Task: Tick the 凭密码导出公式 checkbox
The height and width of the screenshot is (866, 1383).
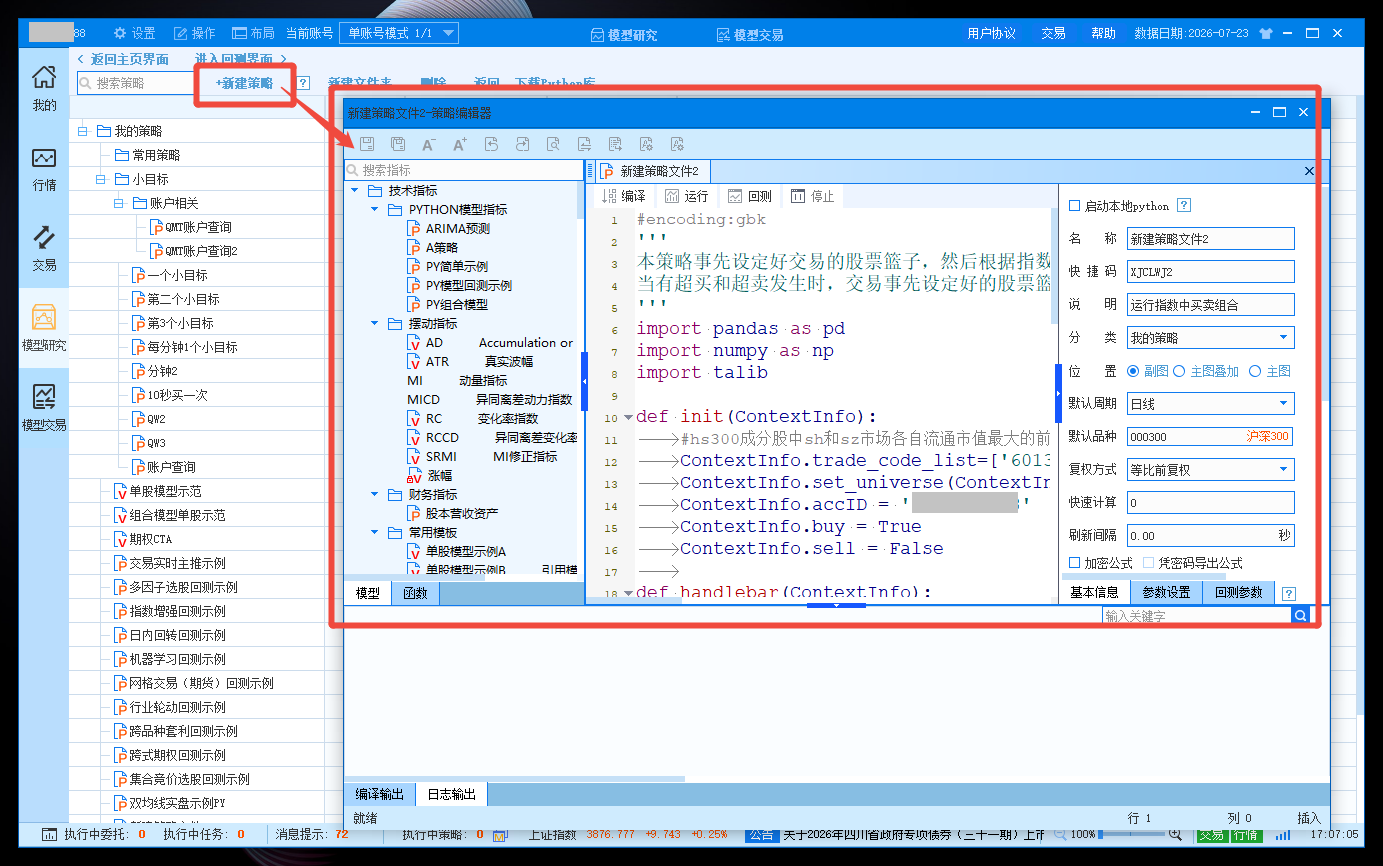Action: (1148, 564)
